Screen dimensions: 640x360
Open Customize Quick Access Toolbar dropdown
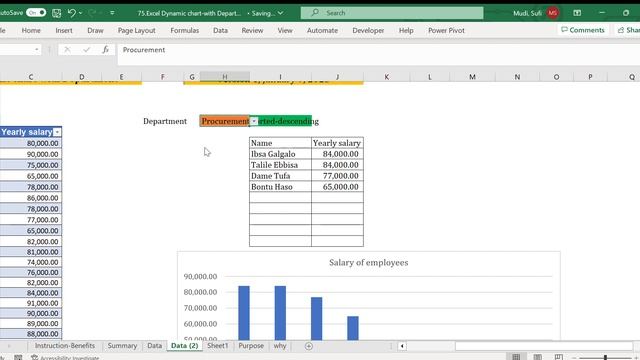click(112, 13)
